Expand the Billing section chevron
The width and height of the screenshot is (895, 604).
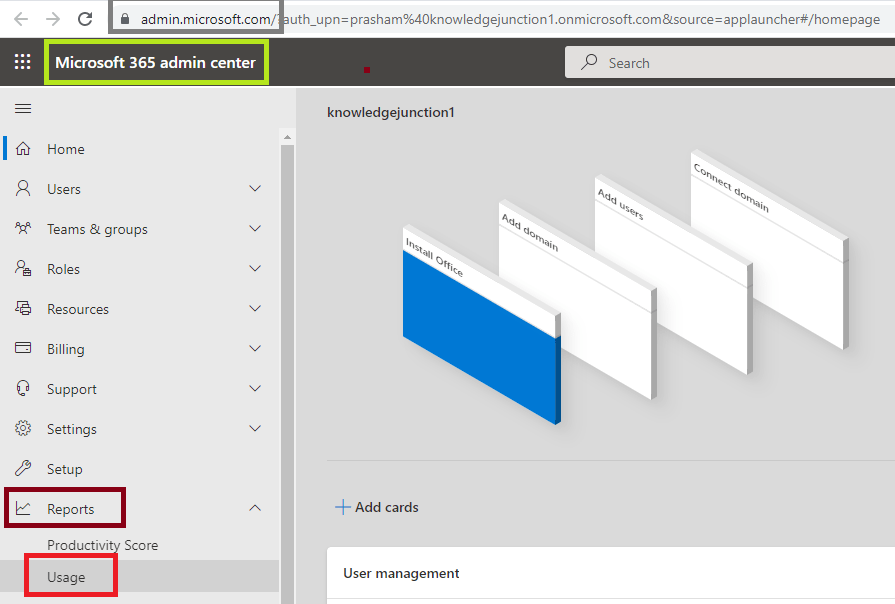click(255, 348)
